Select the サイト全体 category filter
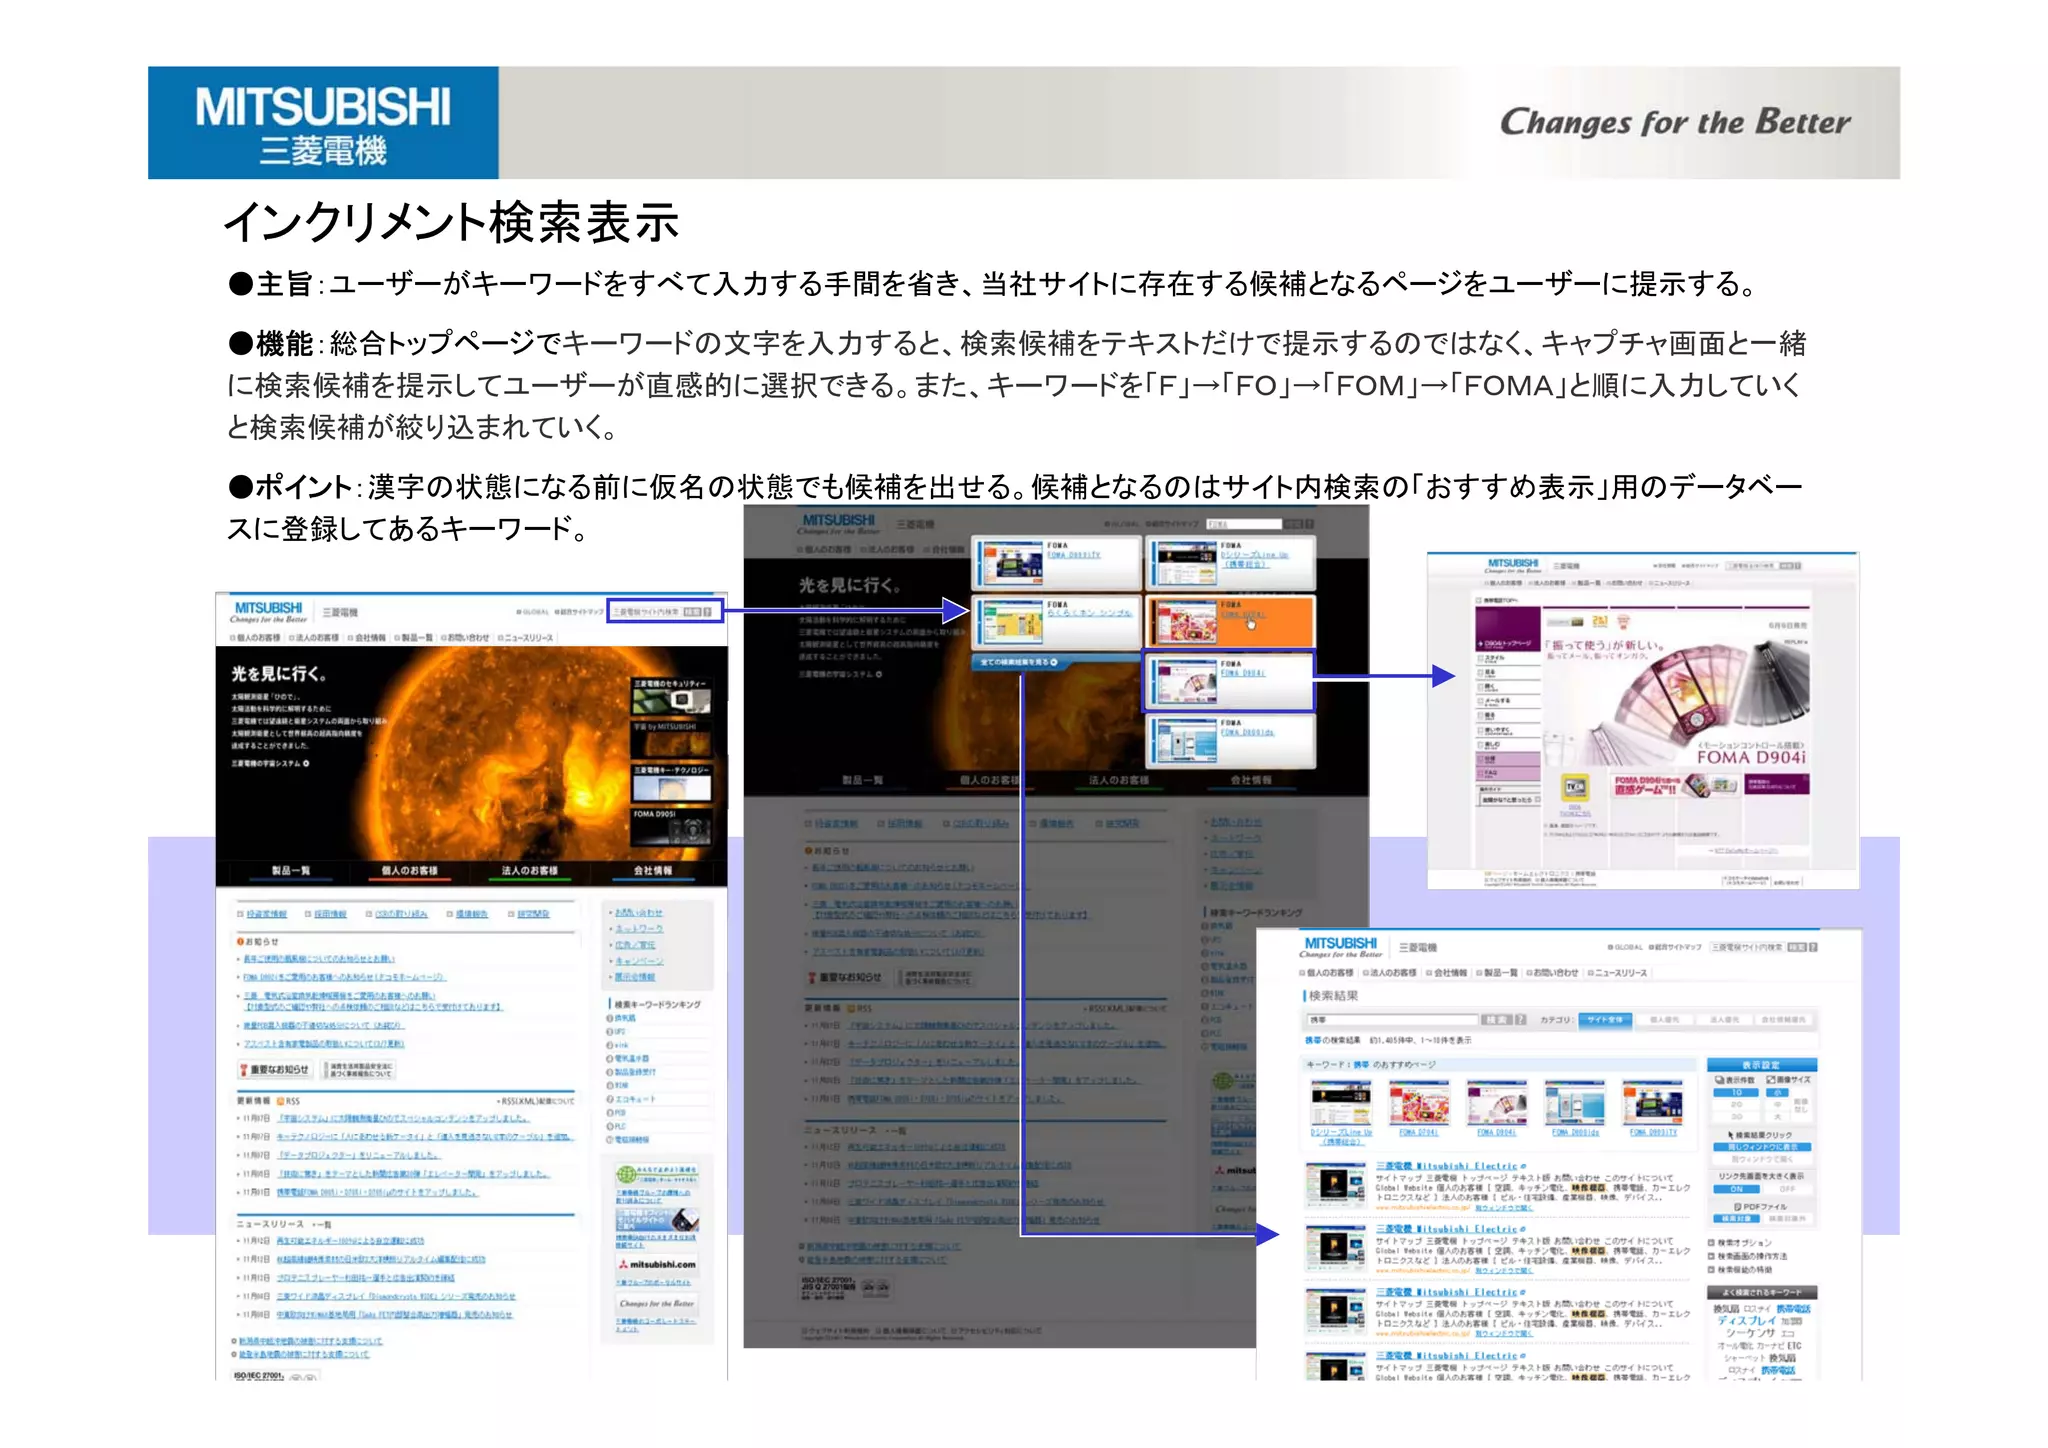The height and width of the screenshot is (1448, 2048). click(1605, 1020)
